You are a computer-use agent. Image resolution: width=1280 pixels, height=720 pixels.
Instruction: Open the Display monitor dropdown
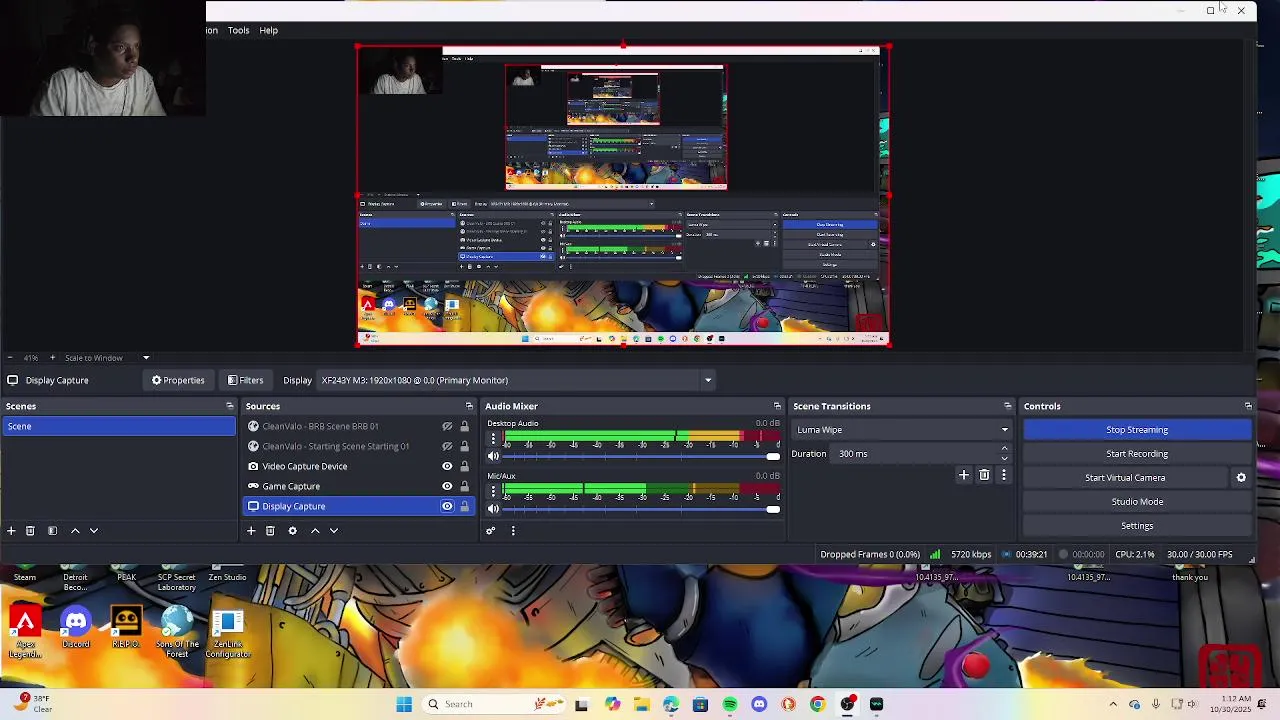point(515,380)
